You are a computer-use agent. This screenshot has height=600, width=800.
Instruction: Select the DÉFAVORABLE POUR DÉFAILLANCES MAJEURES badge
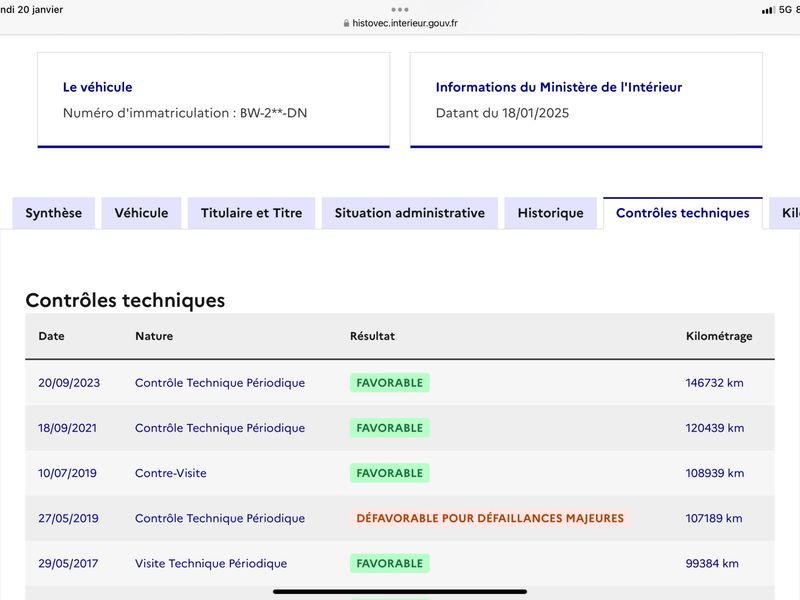(490, 518)
